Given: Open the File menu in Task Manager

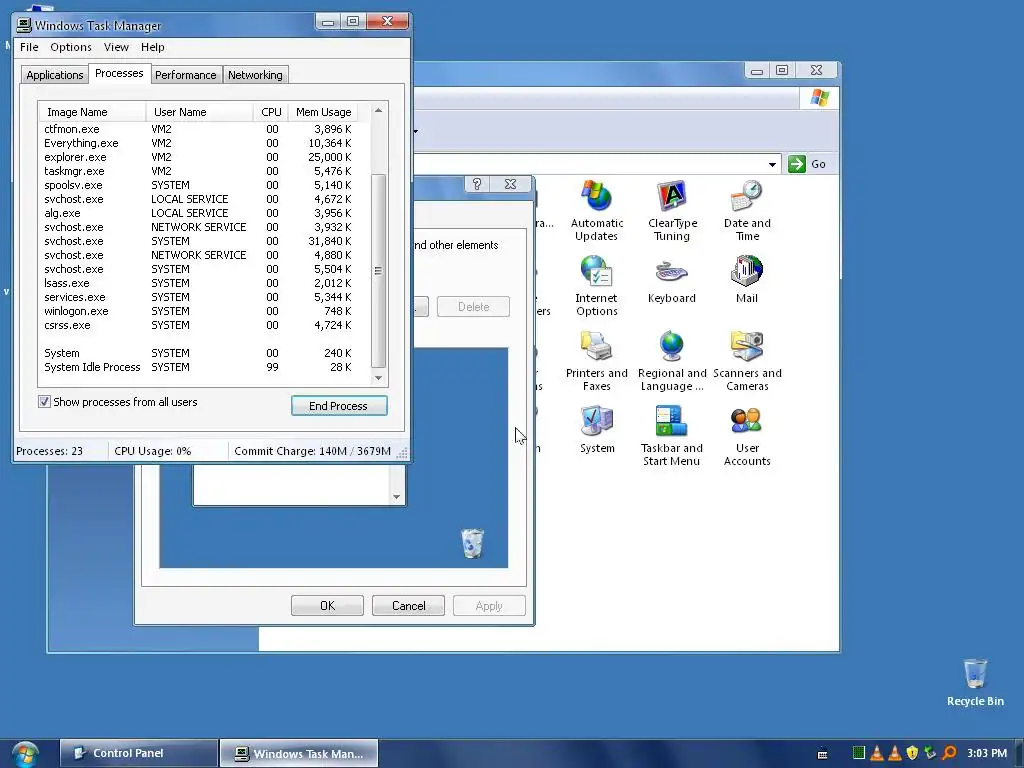Looking at the screenshot, I should point(29,47).
